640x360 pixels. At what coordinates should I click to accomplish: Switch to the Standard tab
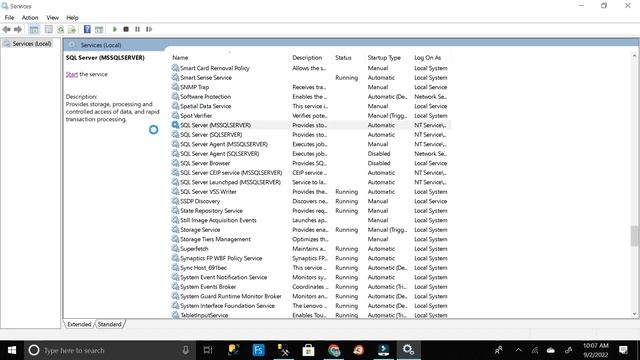109,324
